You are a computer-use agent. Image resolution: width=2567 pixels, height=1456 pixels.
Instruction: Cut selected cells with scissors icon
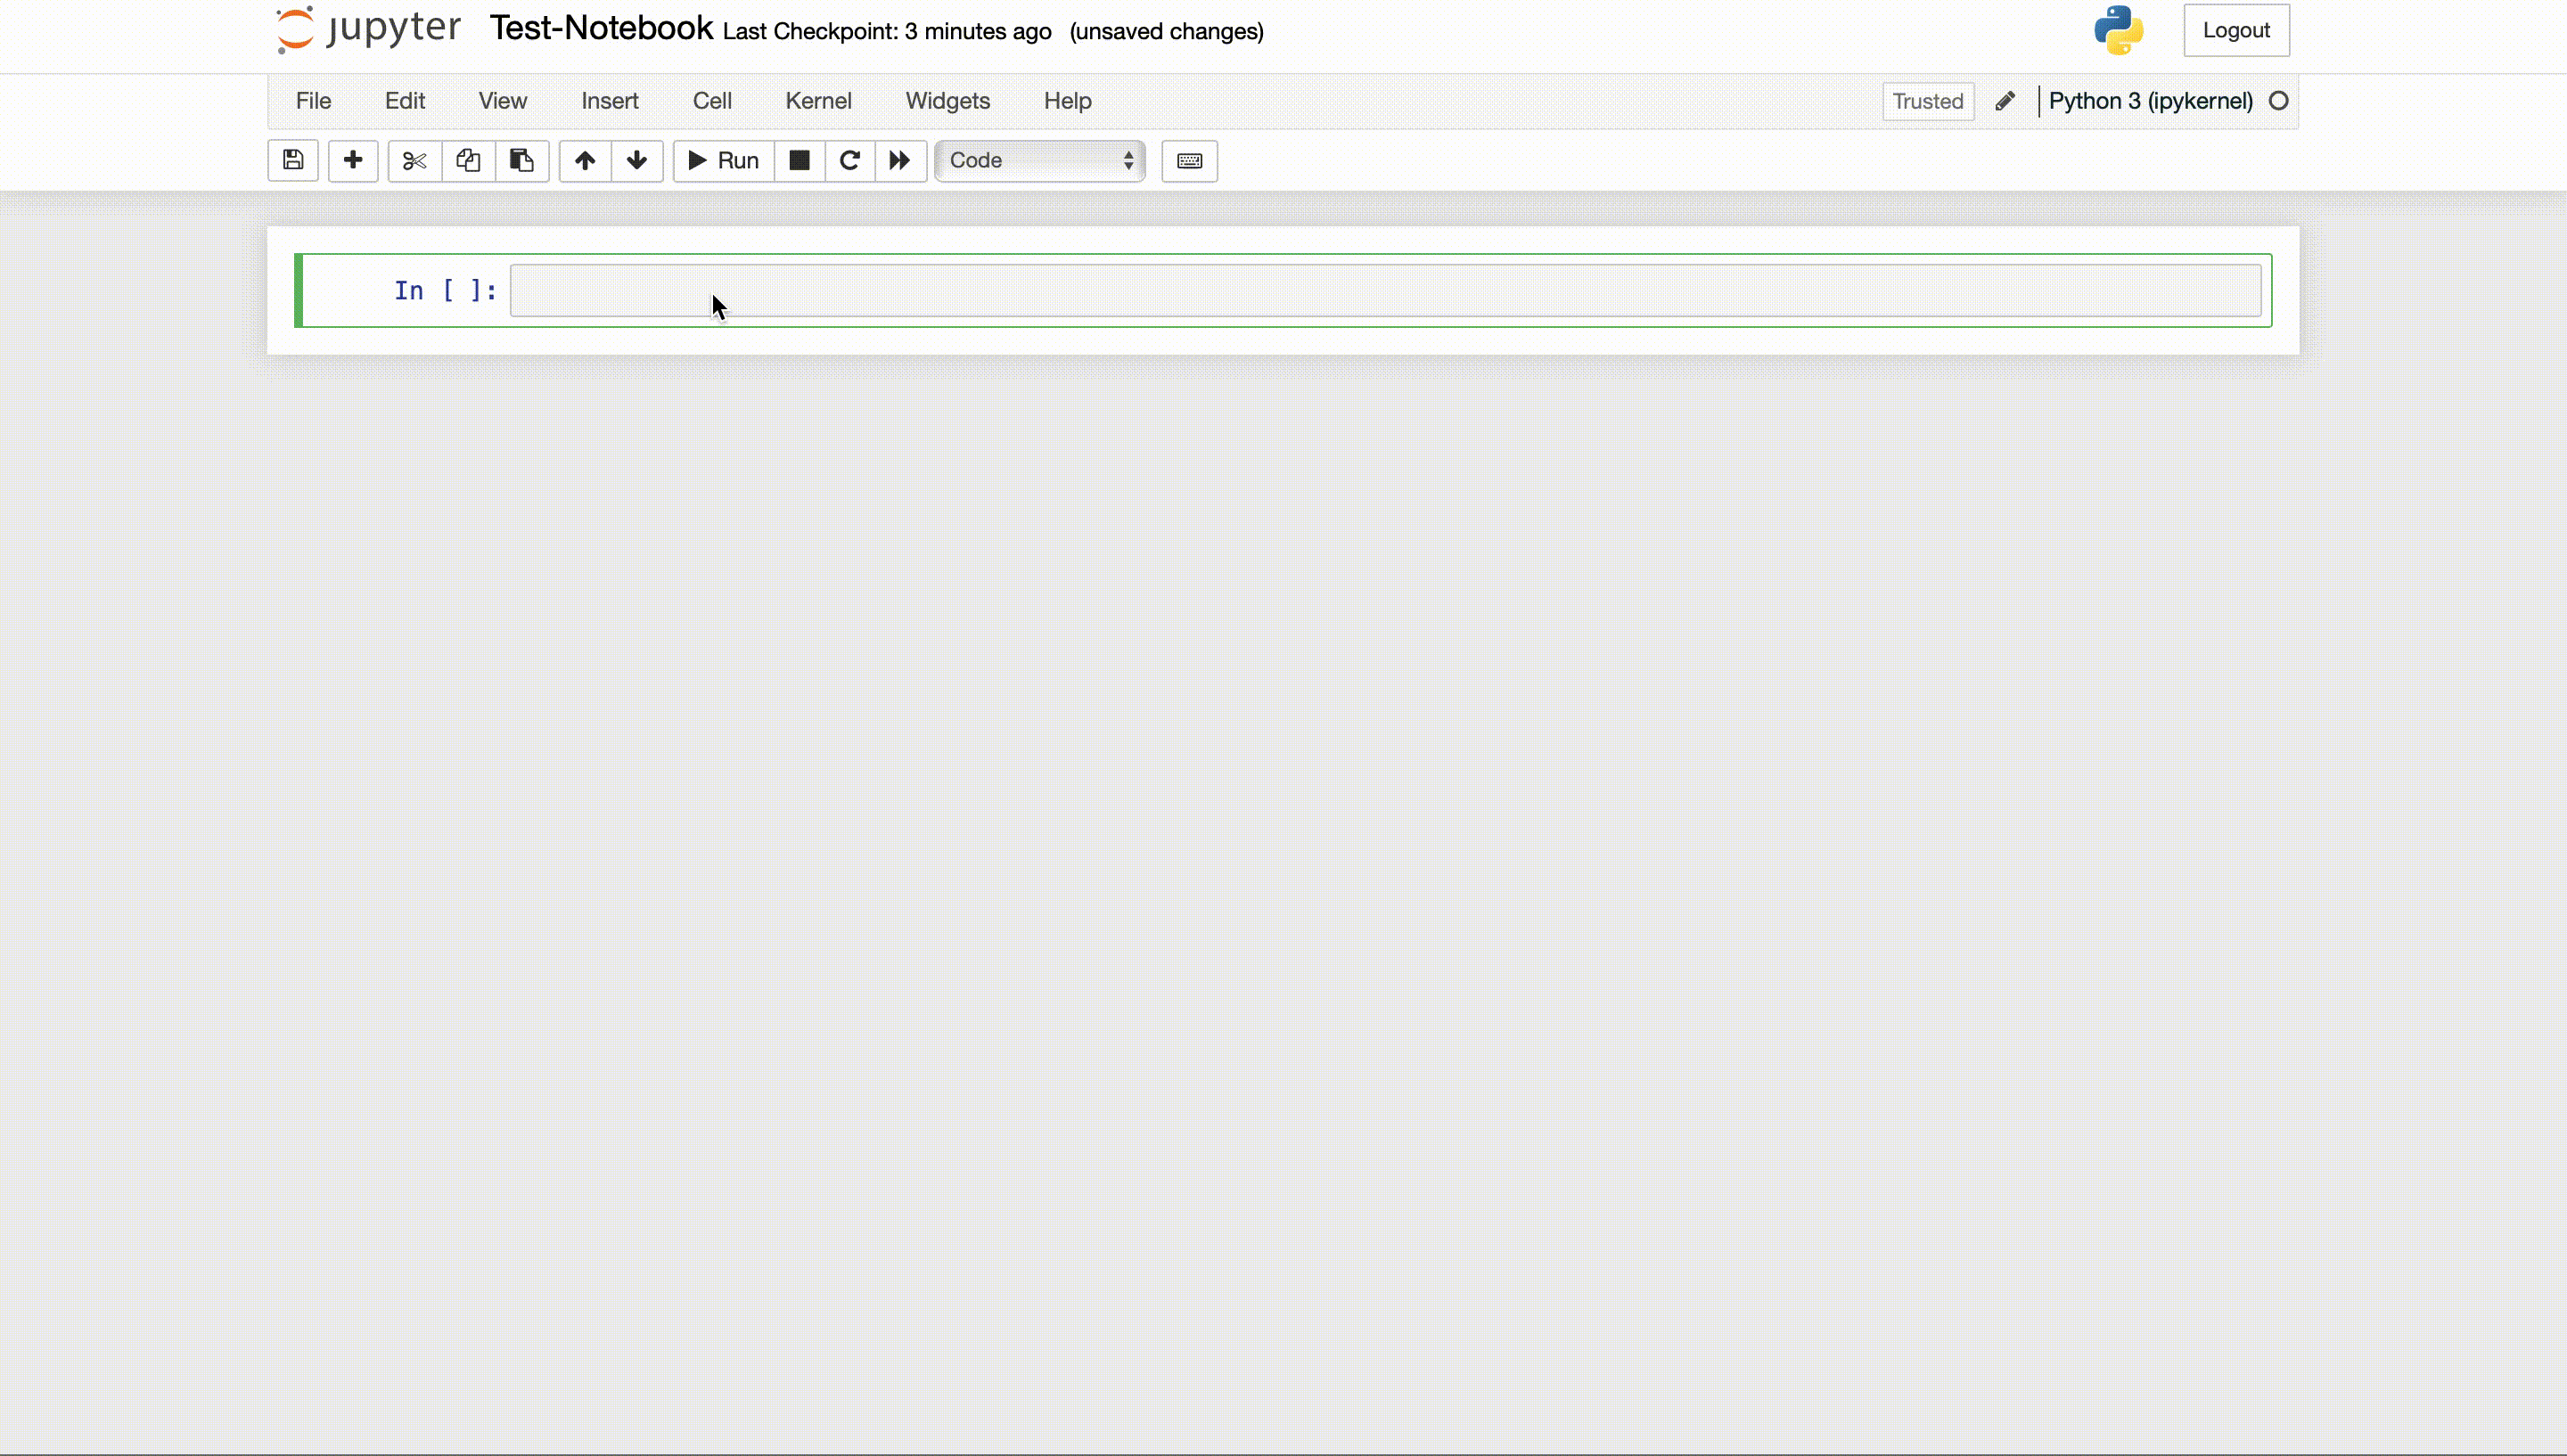[x=414, y=160]
